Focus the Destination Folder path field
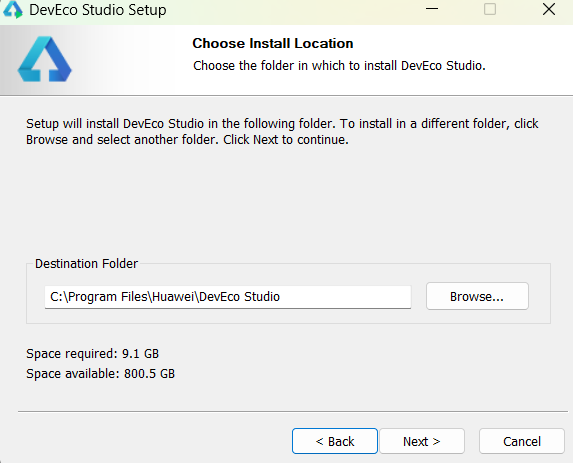Image resolution: width=573 pixels, height=463 pixels. tap(228, 297)
